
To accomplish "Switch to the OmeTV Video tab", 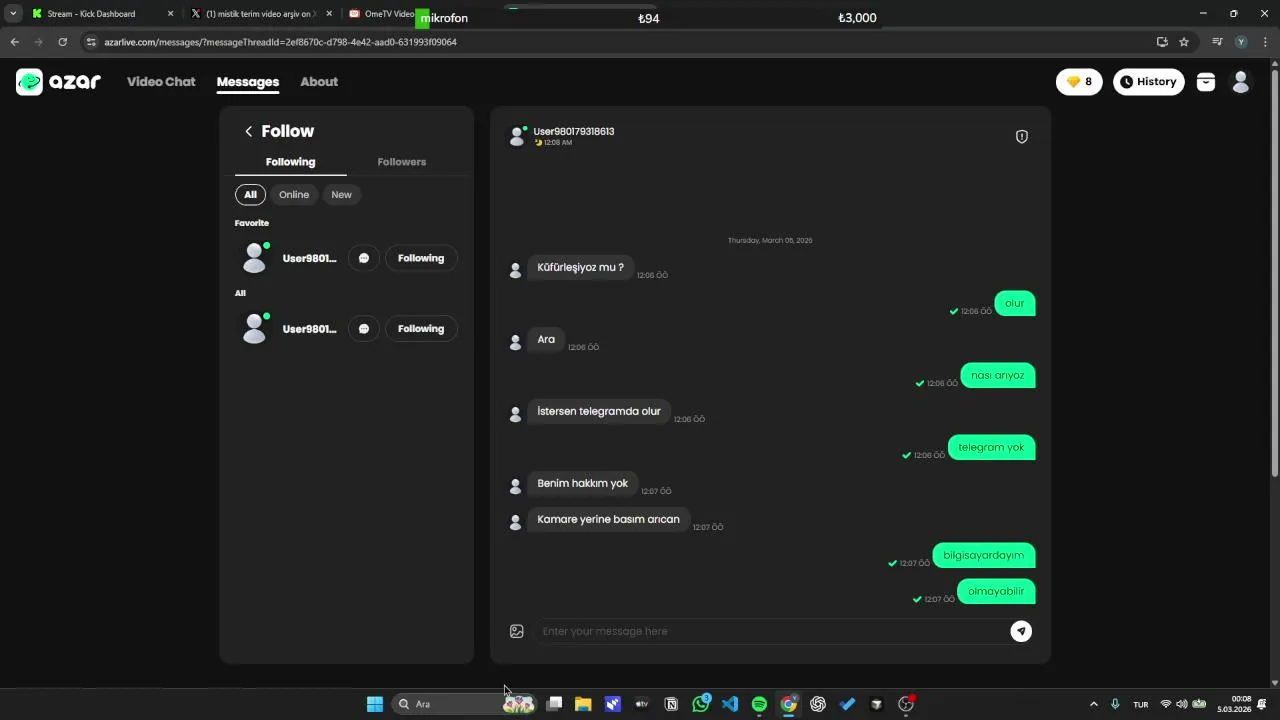I will (380, 14).
